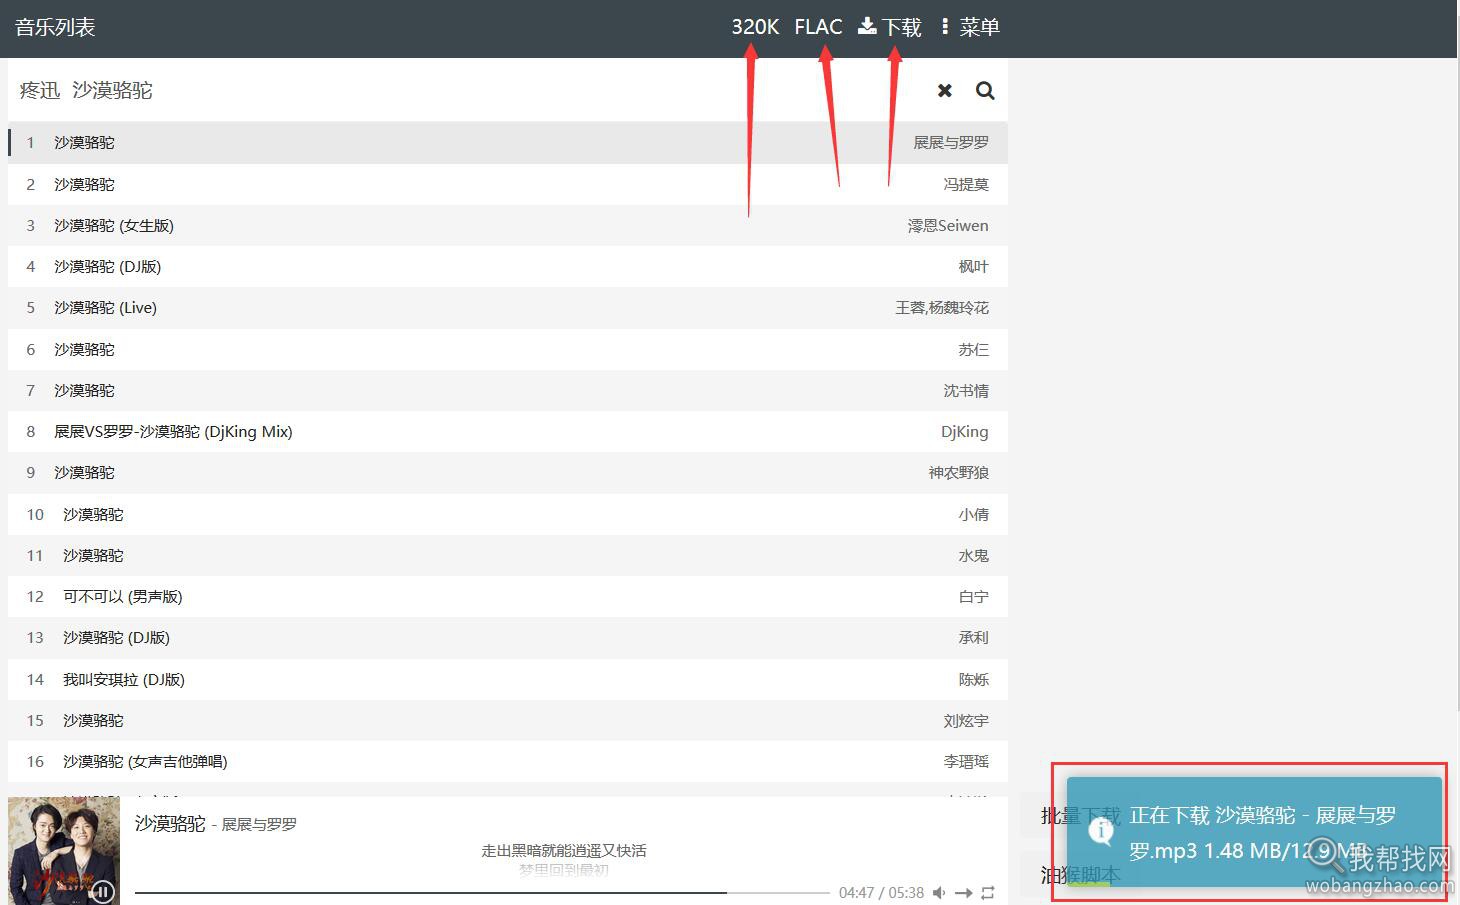
Task: Select song 6 沙漠骆驼 by 苏仨
Action: point(508,350)
